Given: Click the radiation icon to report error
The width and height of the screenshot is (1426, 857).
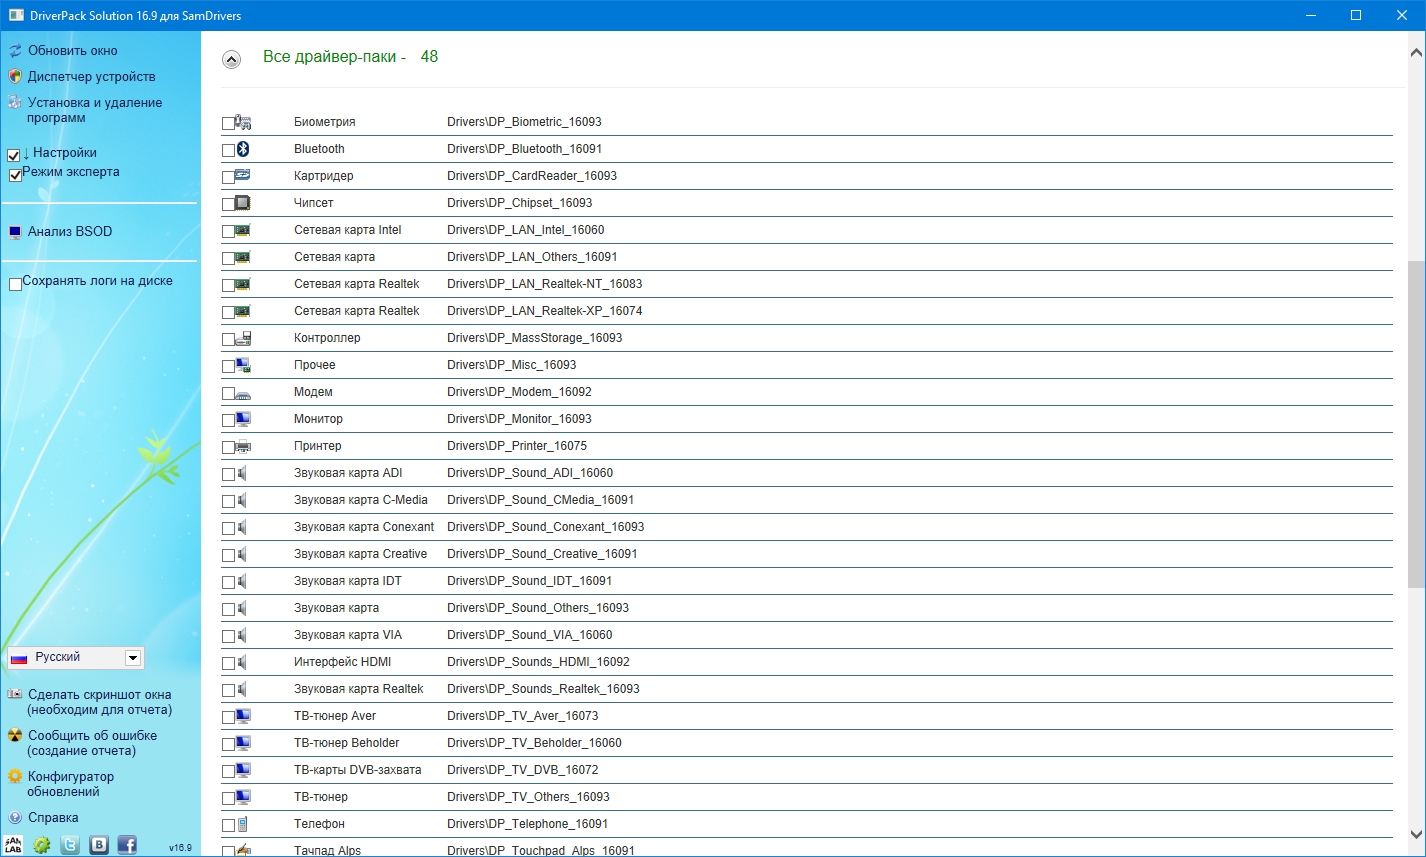Looking at the screenshot, I should [15, 735].
